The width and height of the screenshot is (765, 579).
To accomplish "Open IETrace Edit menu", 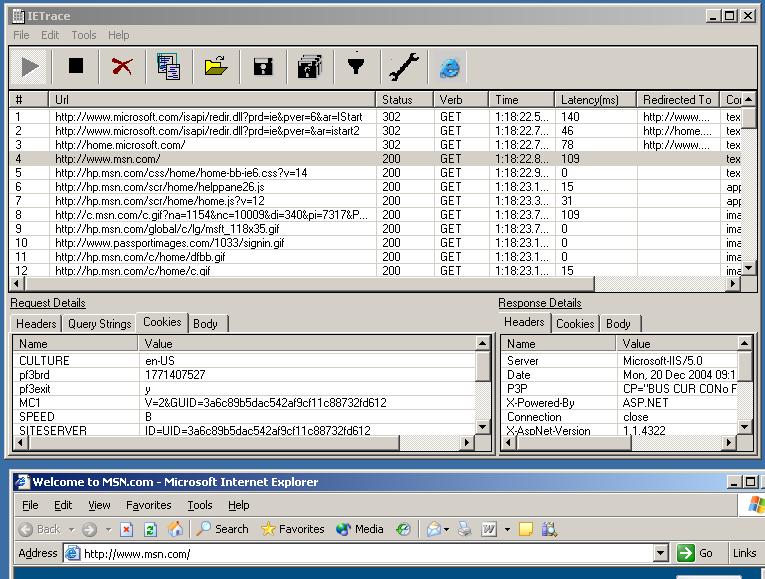I will pyautogui.click(x=50, y=35).
